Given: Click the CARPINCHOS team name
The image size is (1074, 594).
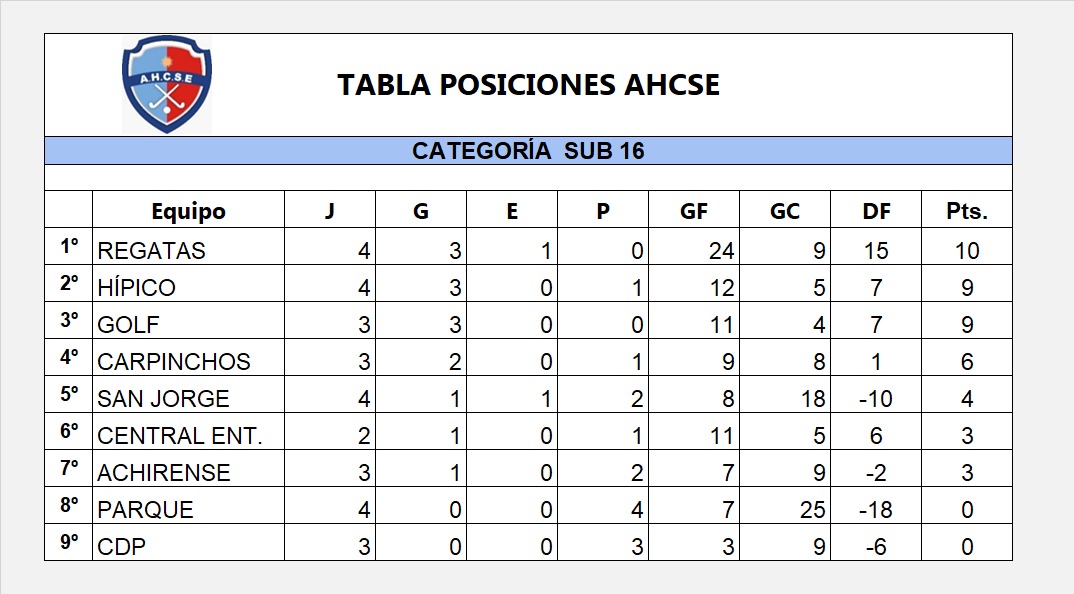Looking at the screenshot, I should tap(174, 362).
